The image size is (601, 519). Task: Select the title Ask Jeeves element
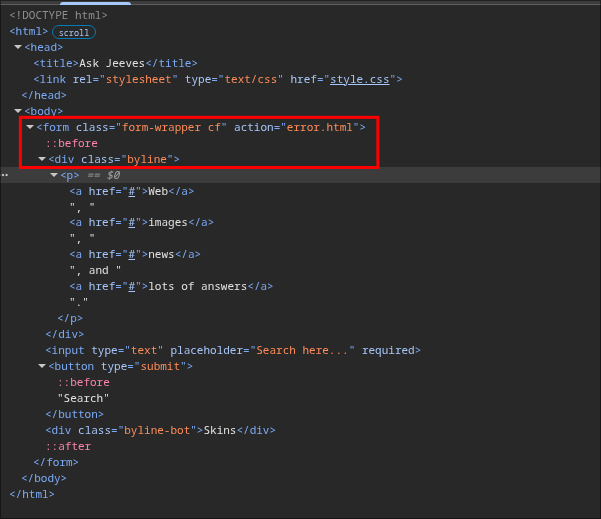(x=115, y=63)
